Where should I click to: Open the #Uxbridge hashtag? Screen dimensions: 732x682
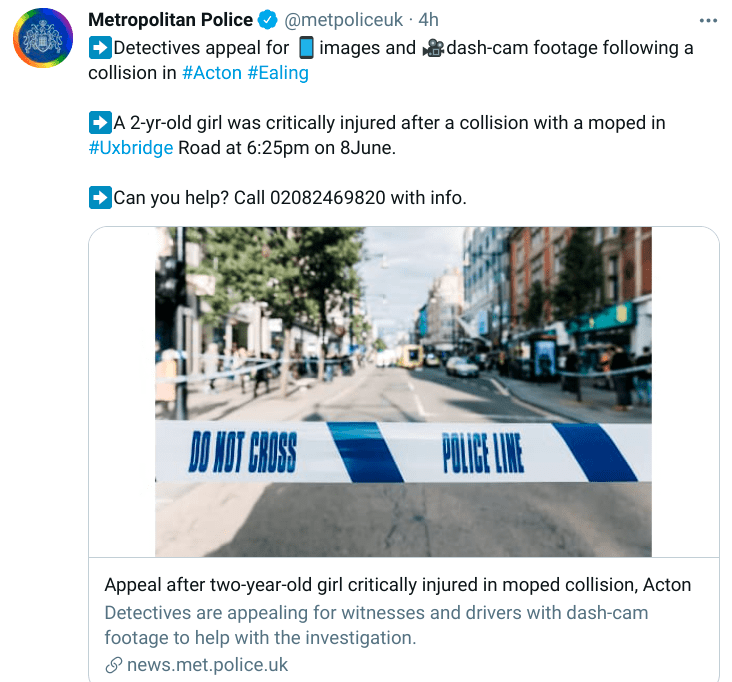click(131, 148)
